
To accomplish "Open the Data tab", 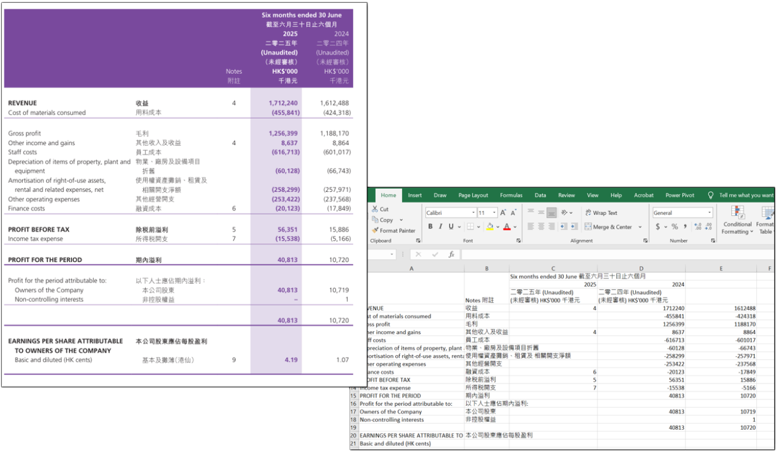I will click(x=540, y=195).
